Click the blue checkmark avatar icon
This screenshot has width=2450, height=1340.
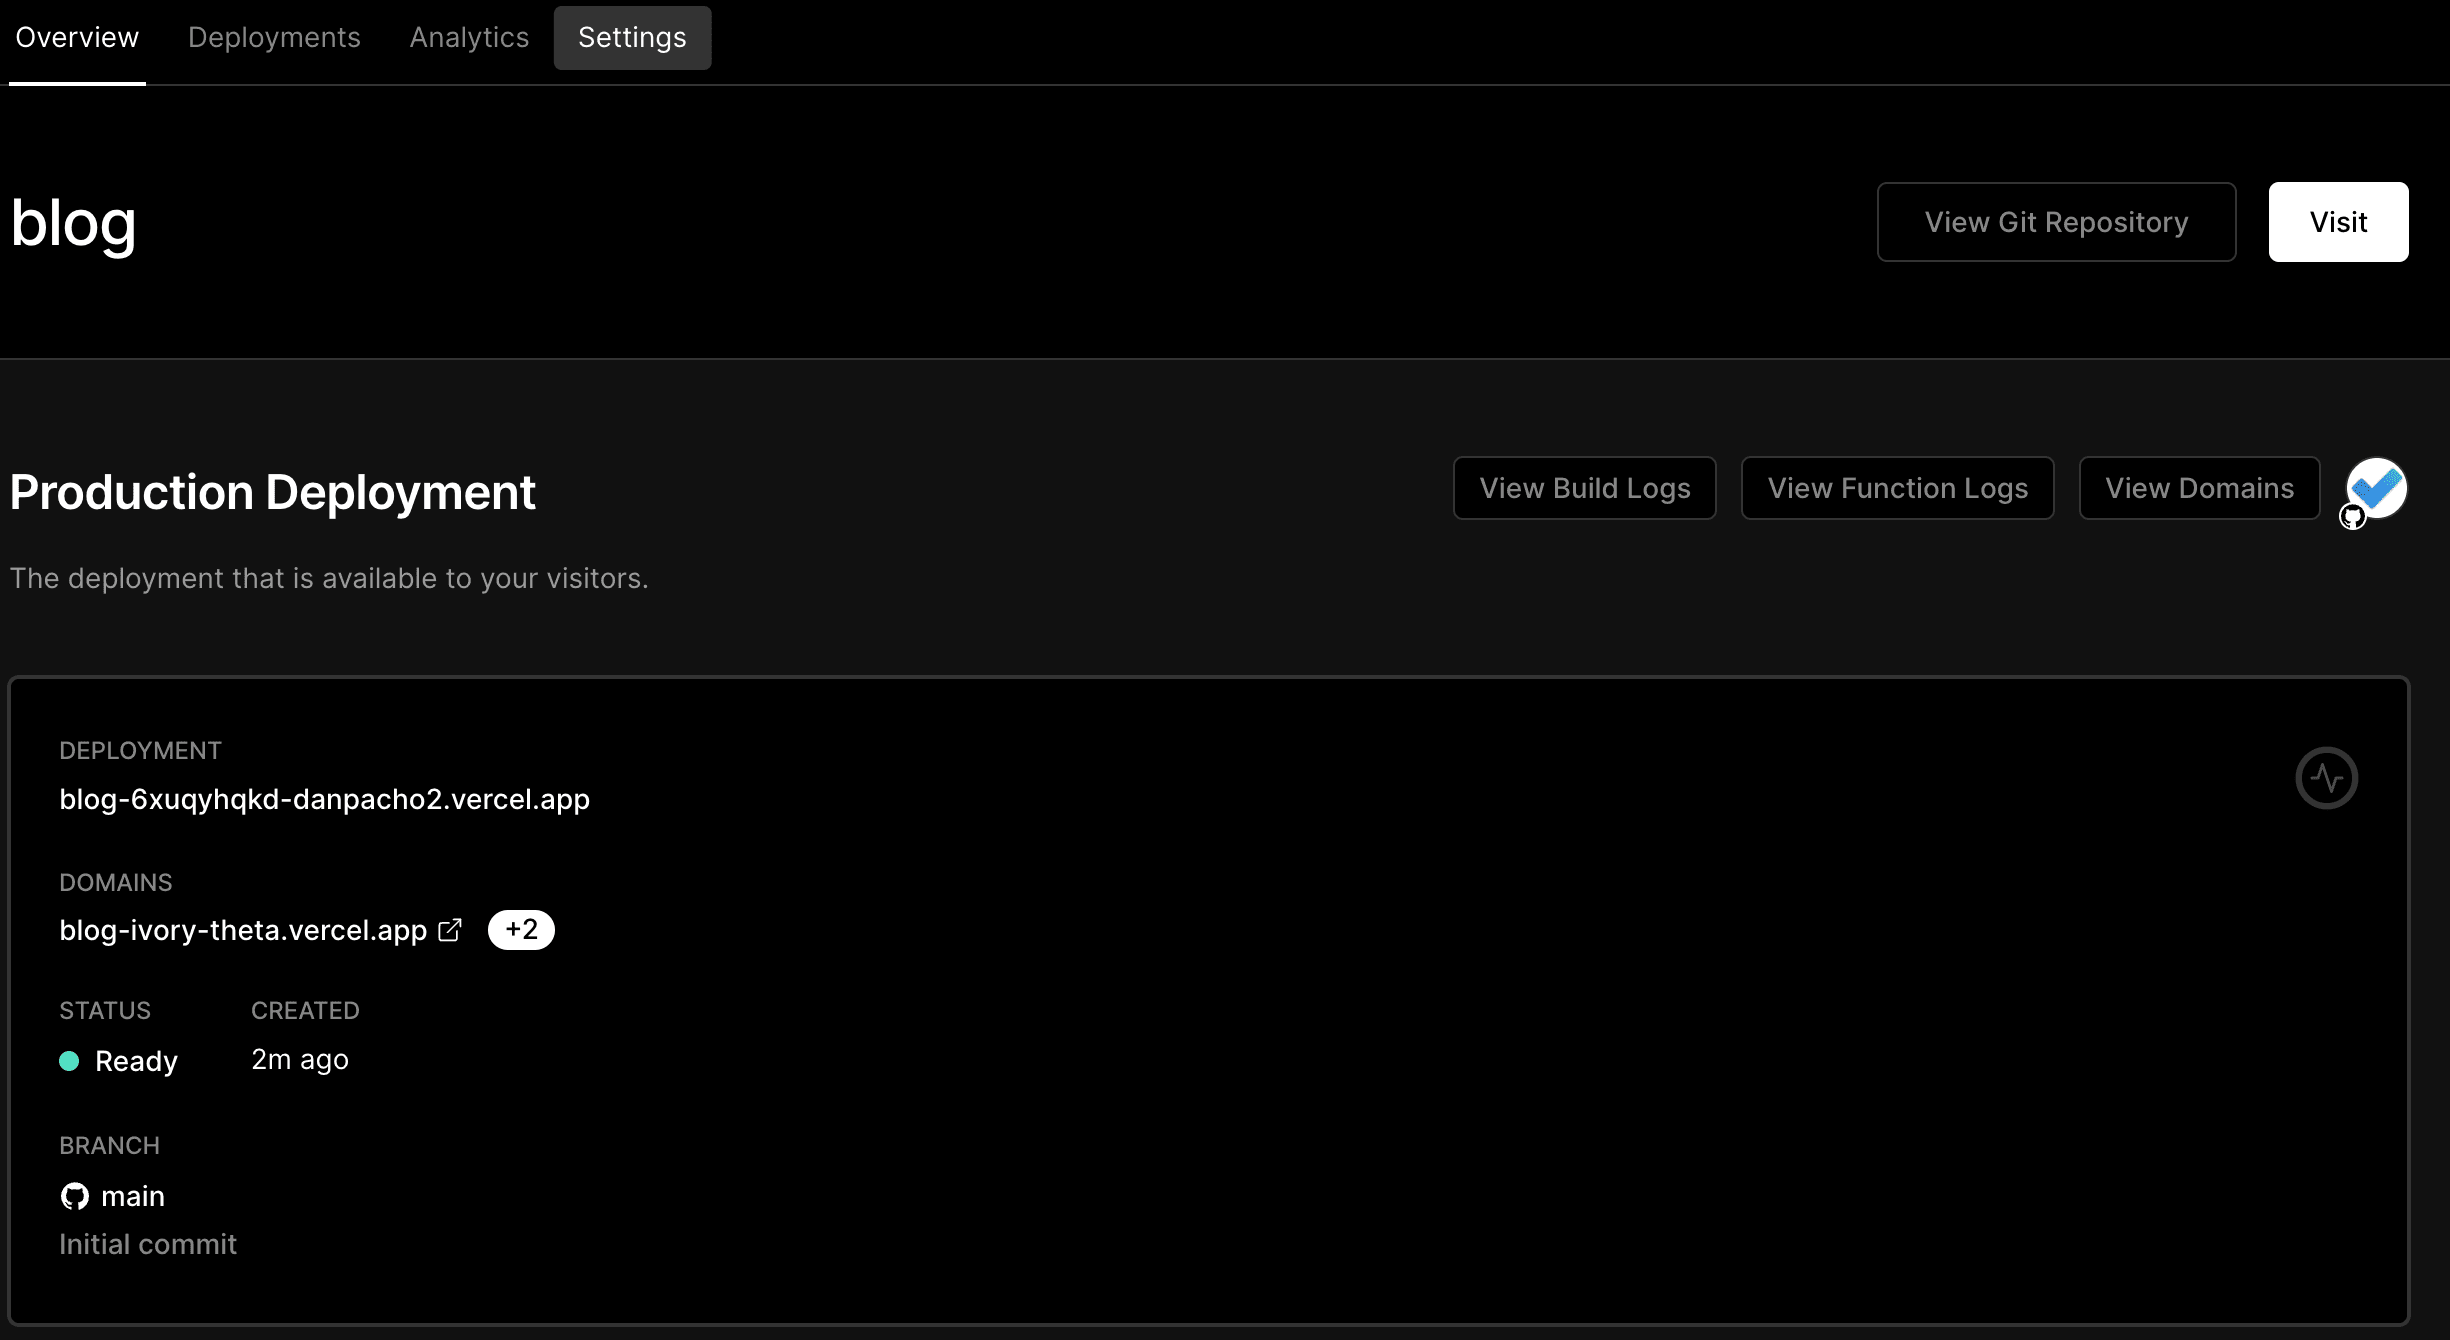click(2377, 487)
